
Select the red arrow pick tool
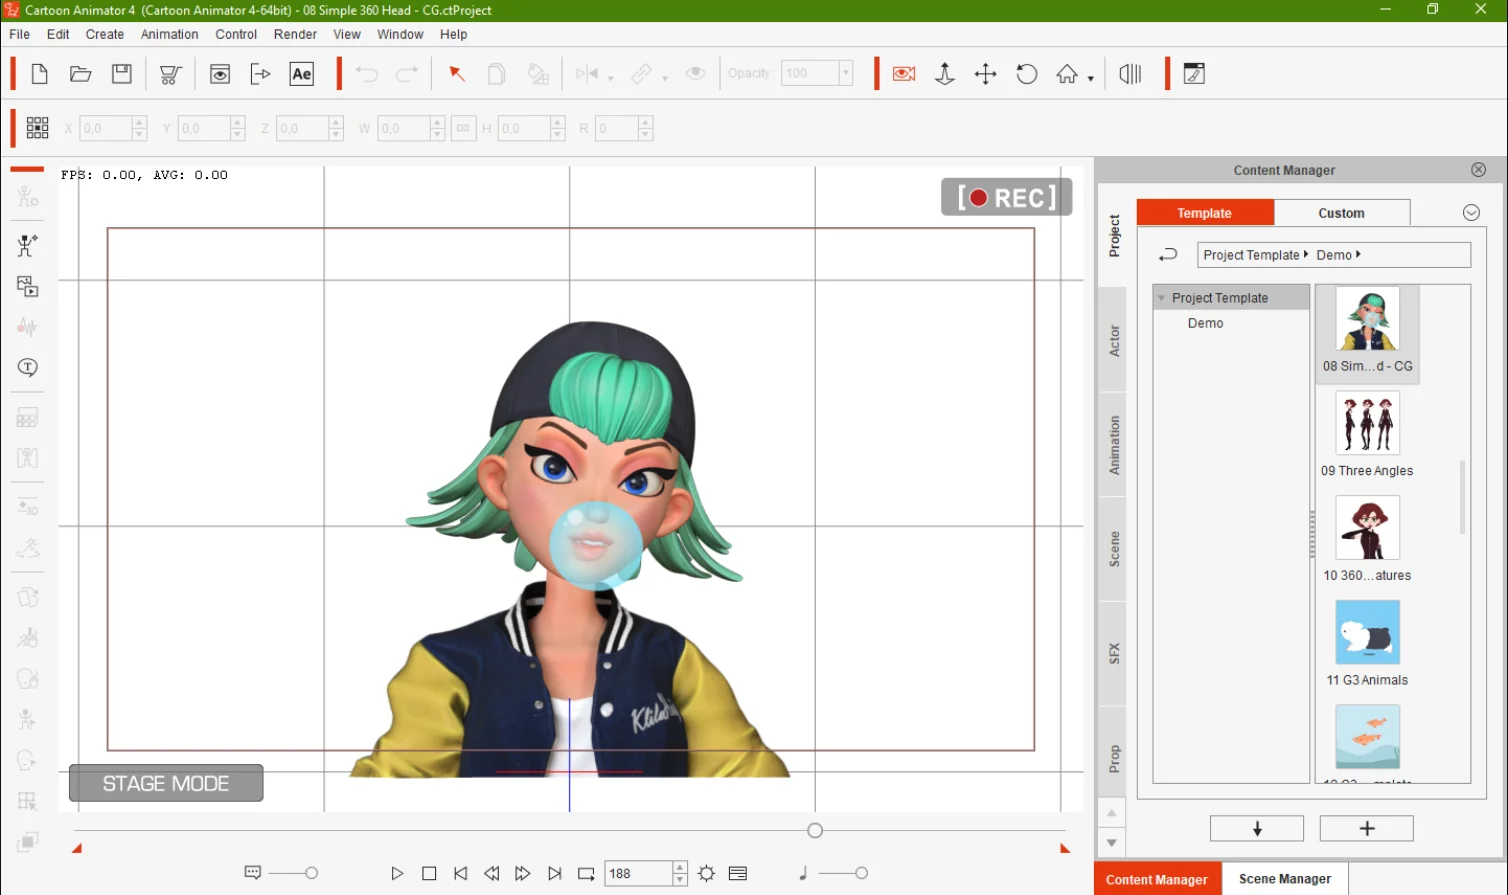[x=457, y=74]
